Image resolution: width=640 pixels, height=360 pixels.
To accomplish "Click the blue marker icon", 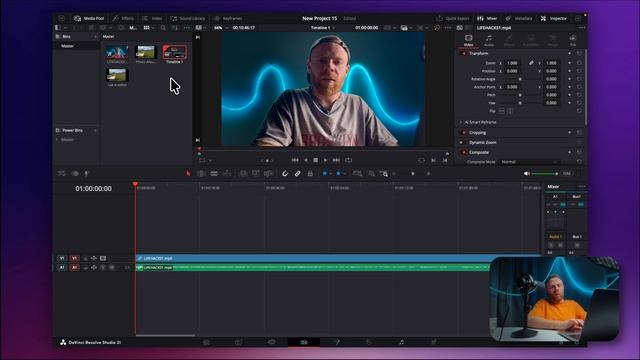I will coord(338,173).
